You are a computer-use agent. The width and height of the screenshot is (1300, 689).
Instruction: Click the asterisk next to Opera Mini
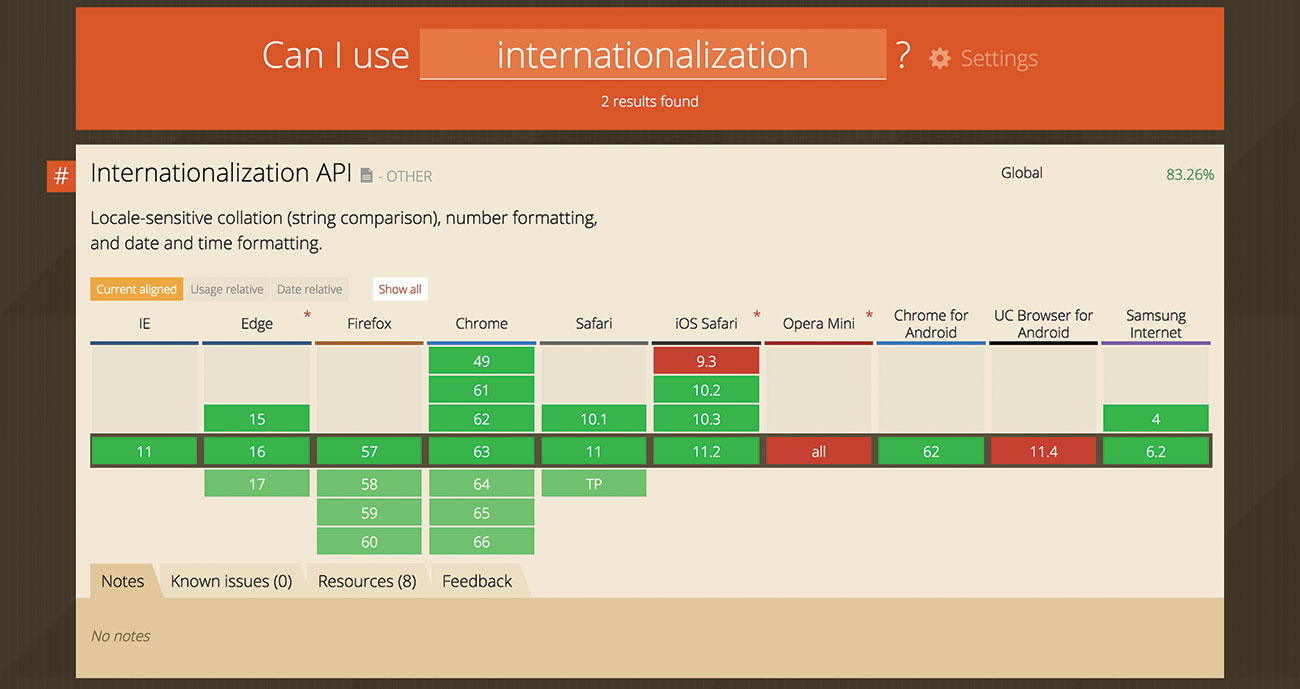869,315
